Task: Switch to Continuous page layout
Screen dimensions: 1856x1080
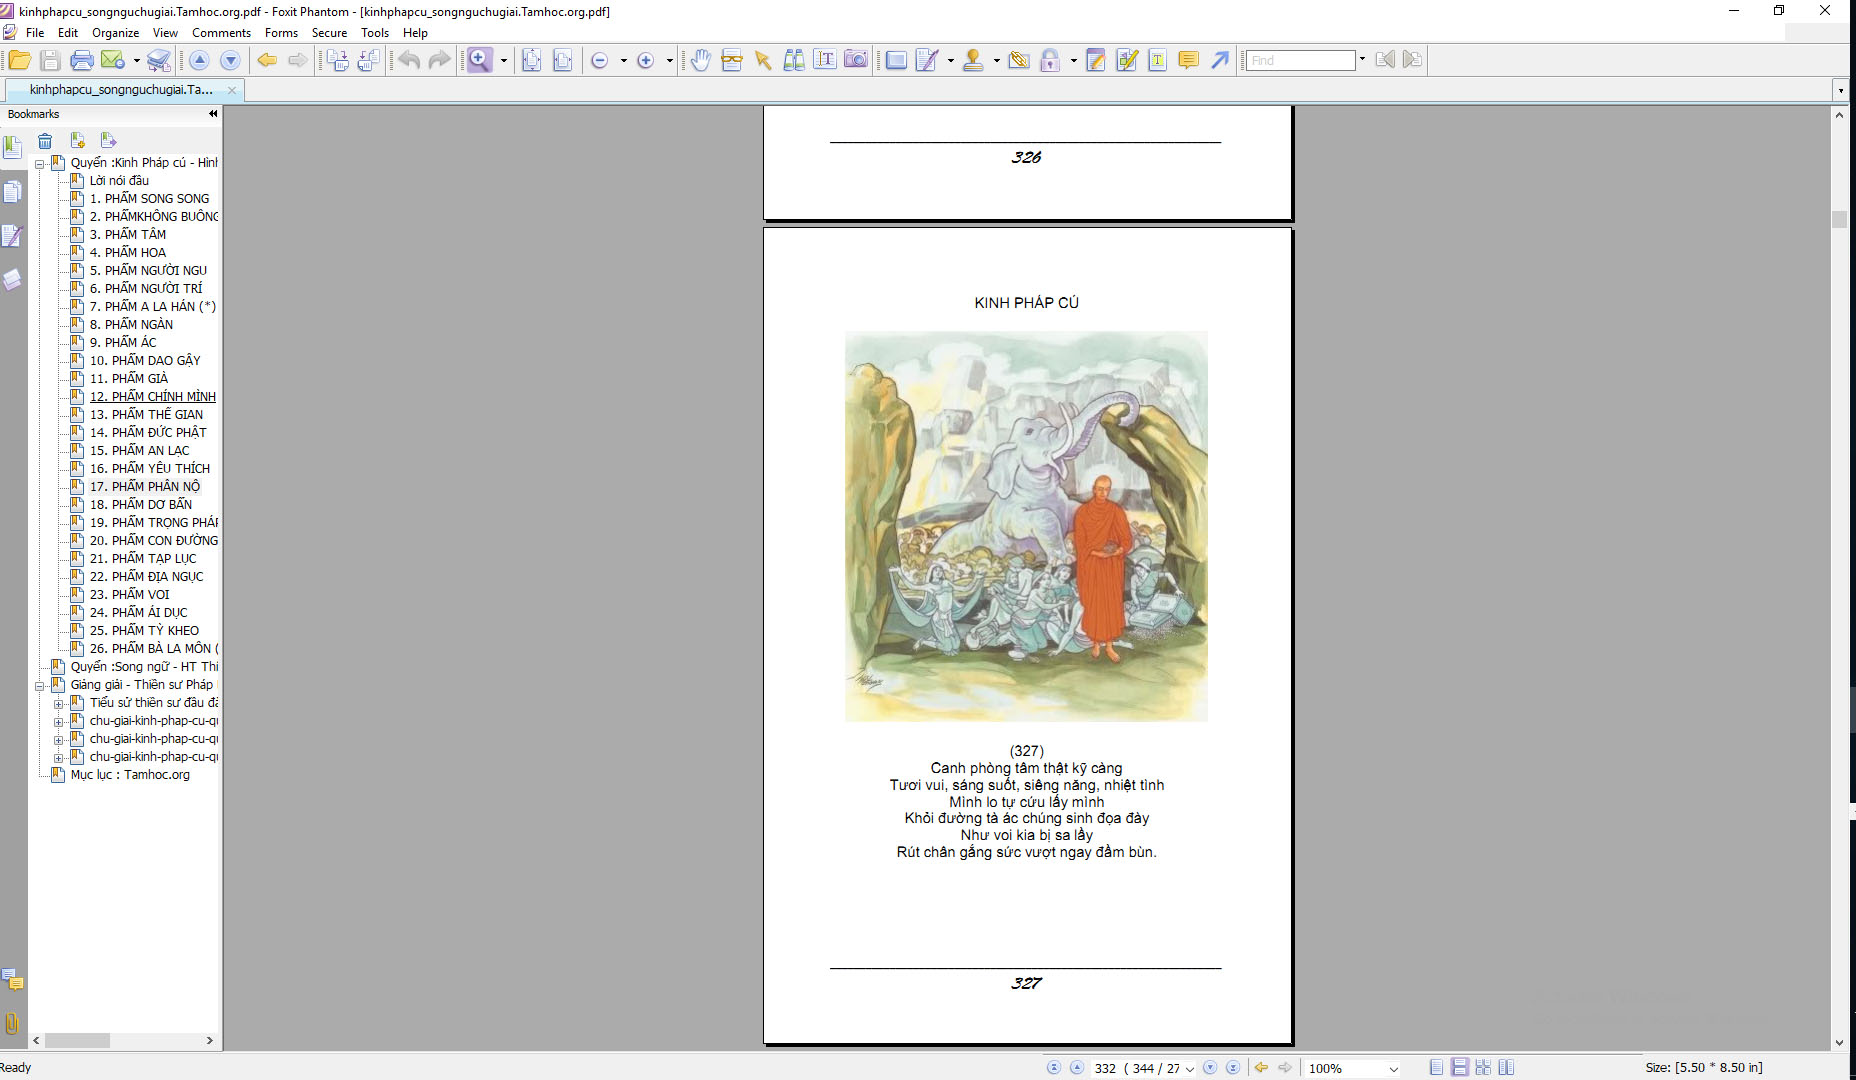Action: [1460, 1068]
